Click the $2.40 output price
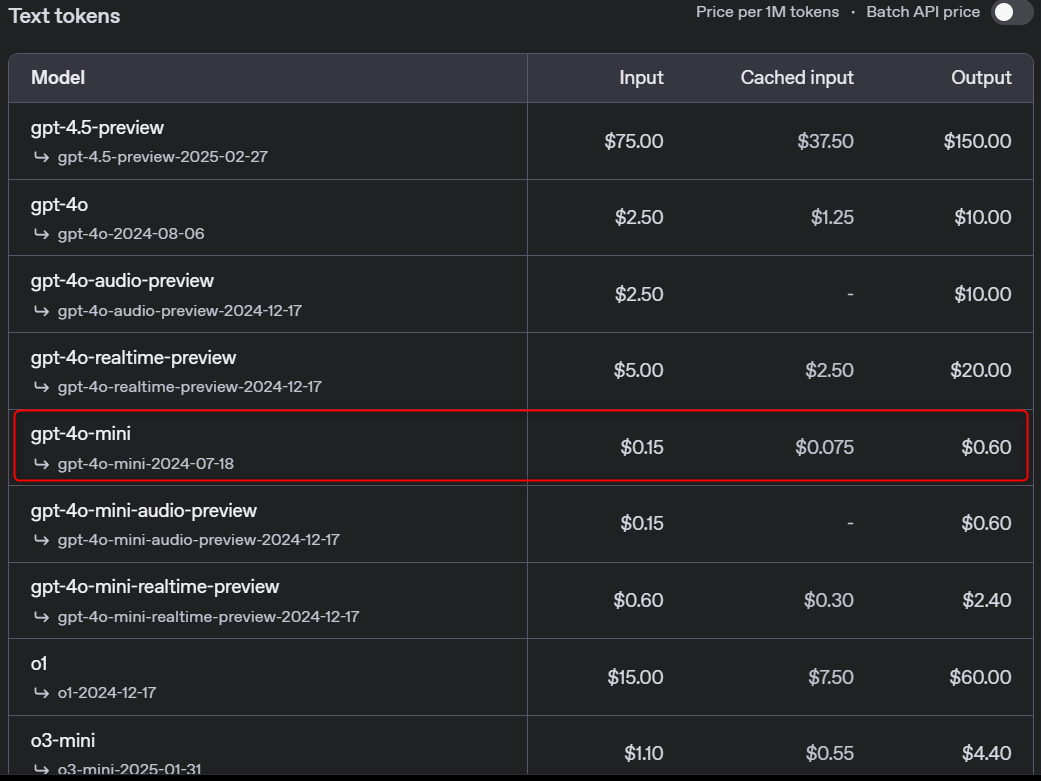 point(987,600)
